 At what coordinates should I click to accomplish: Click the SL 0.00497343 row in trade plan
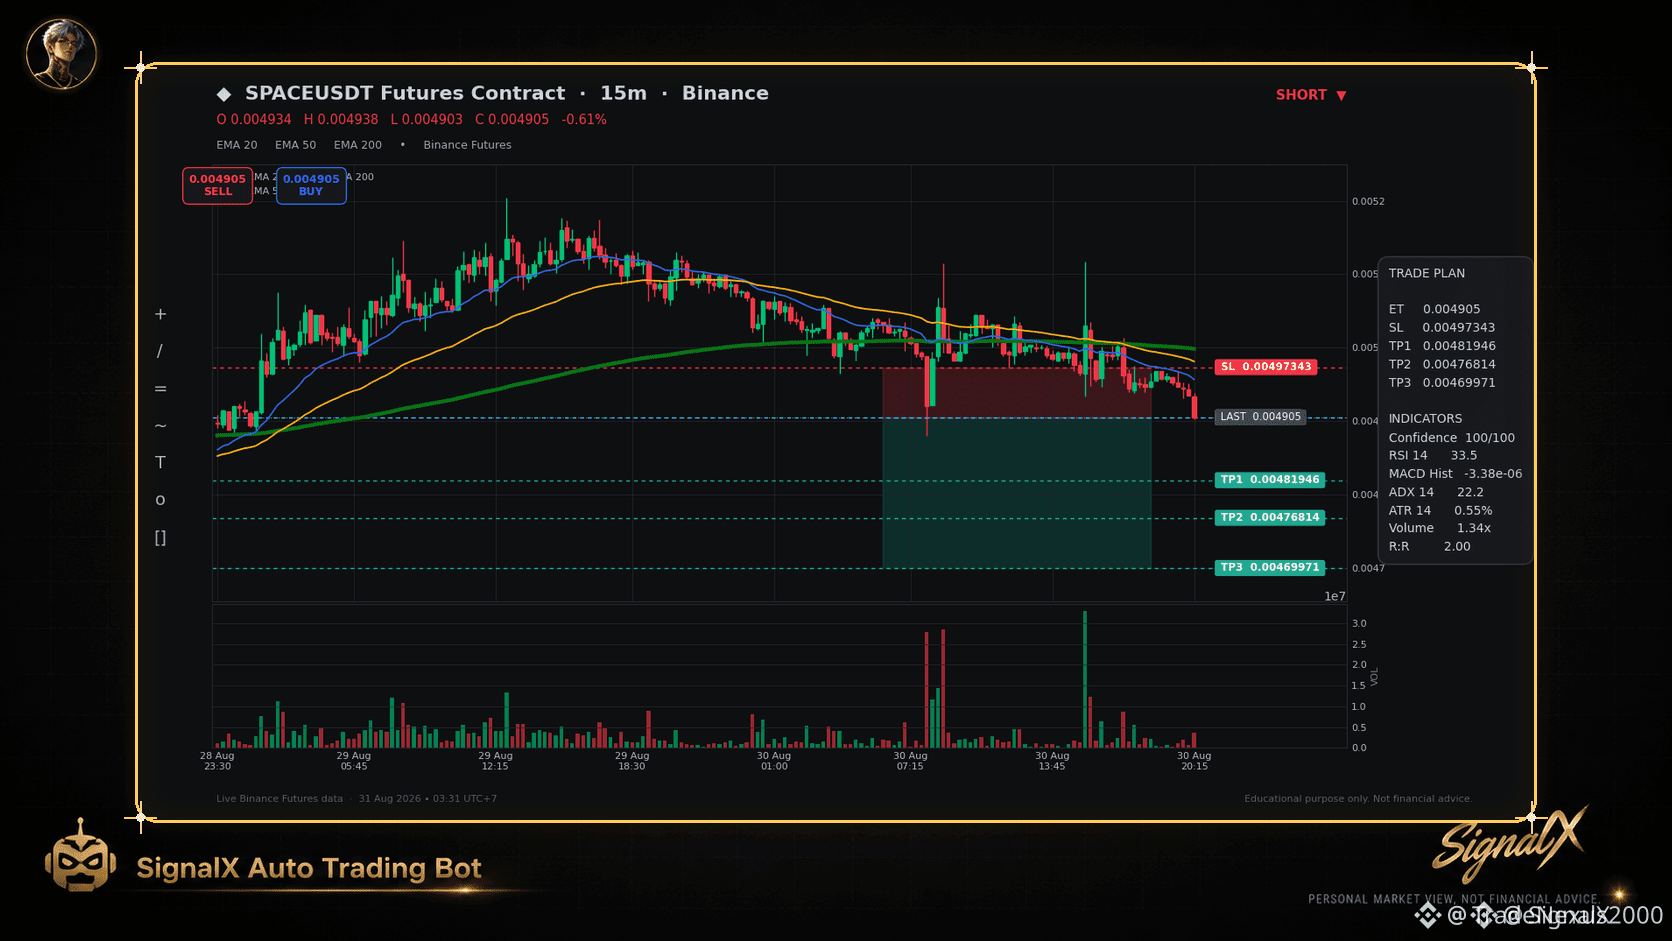pos(1442,328)
